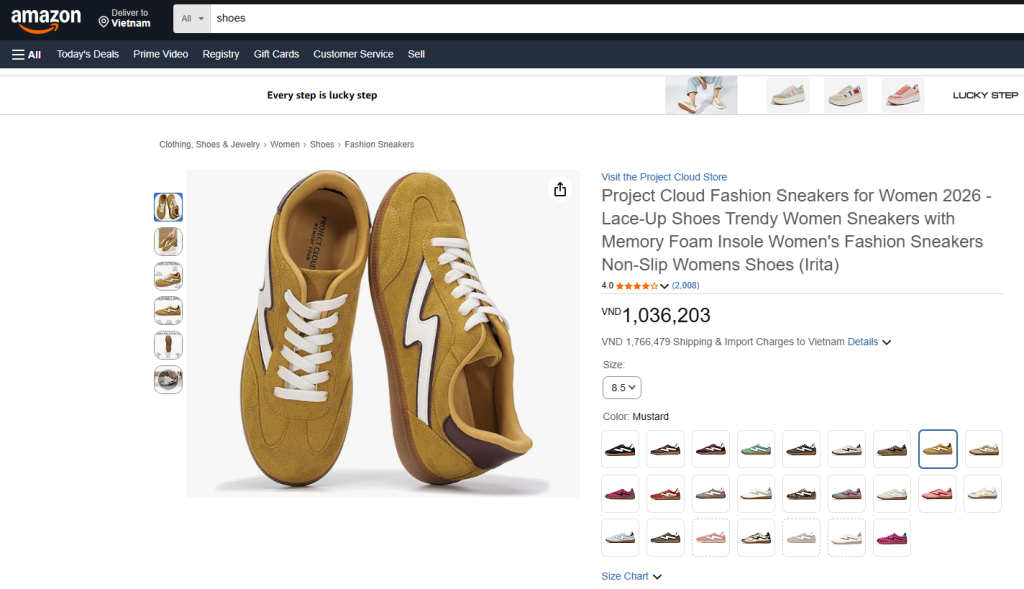
Task: Visit the Project Cloud Store link
Action: pyautogui.click(x=663, y=177)
